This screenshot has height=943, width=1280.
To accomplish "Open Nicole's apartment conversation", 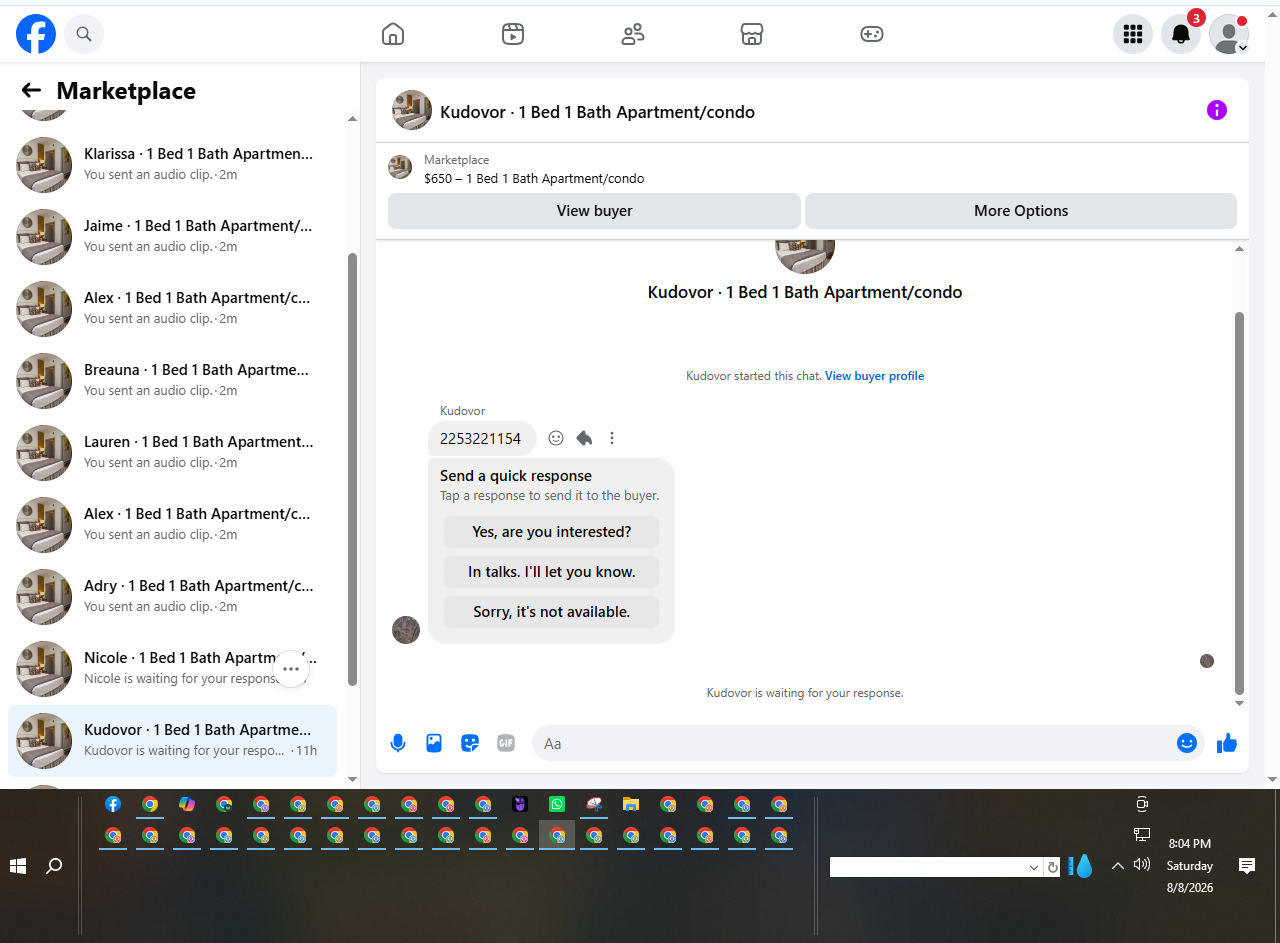I will pos(172,669).
